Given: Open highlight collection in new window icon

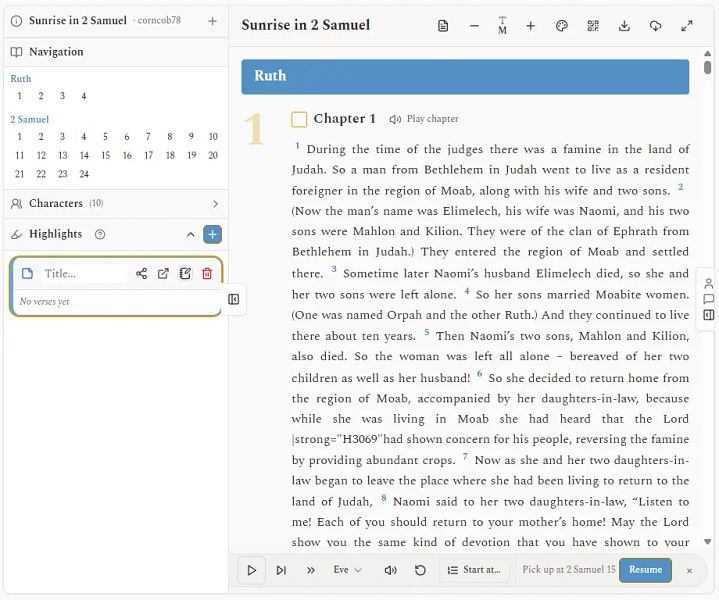Looking at the screenshot, I should pos(163,274).
